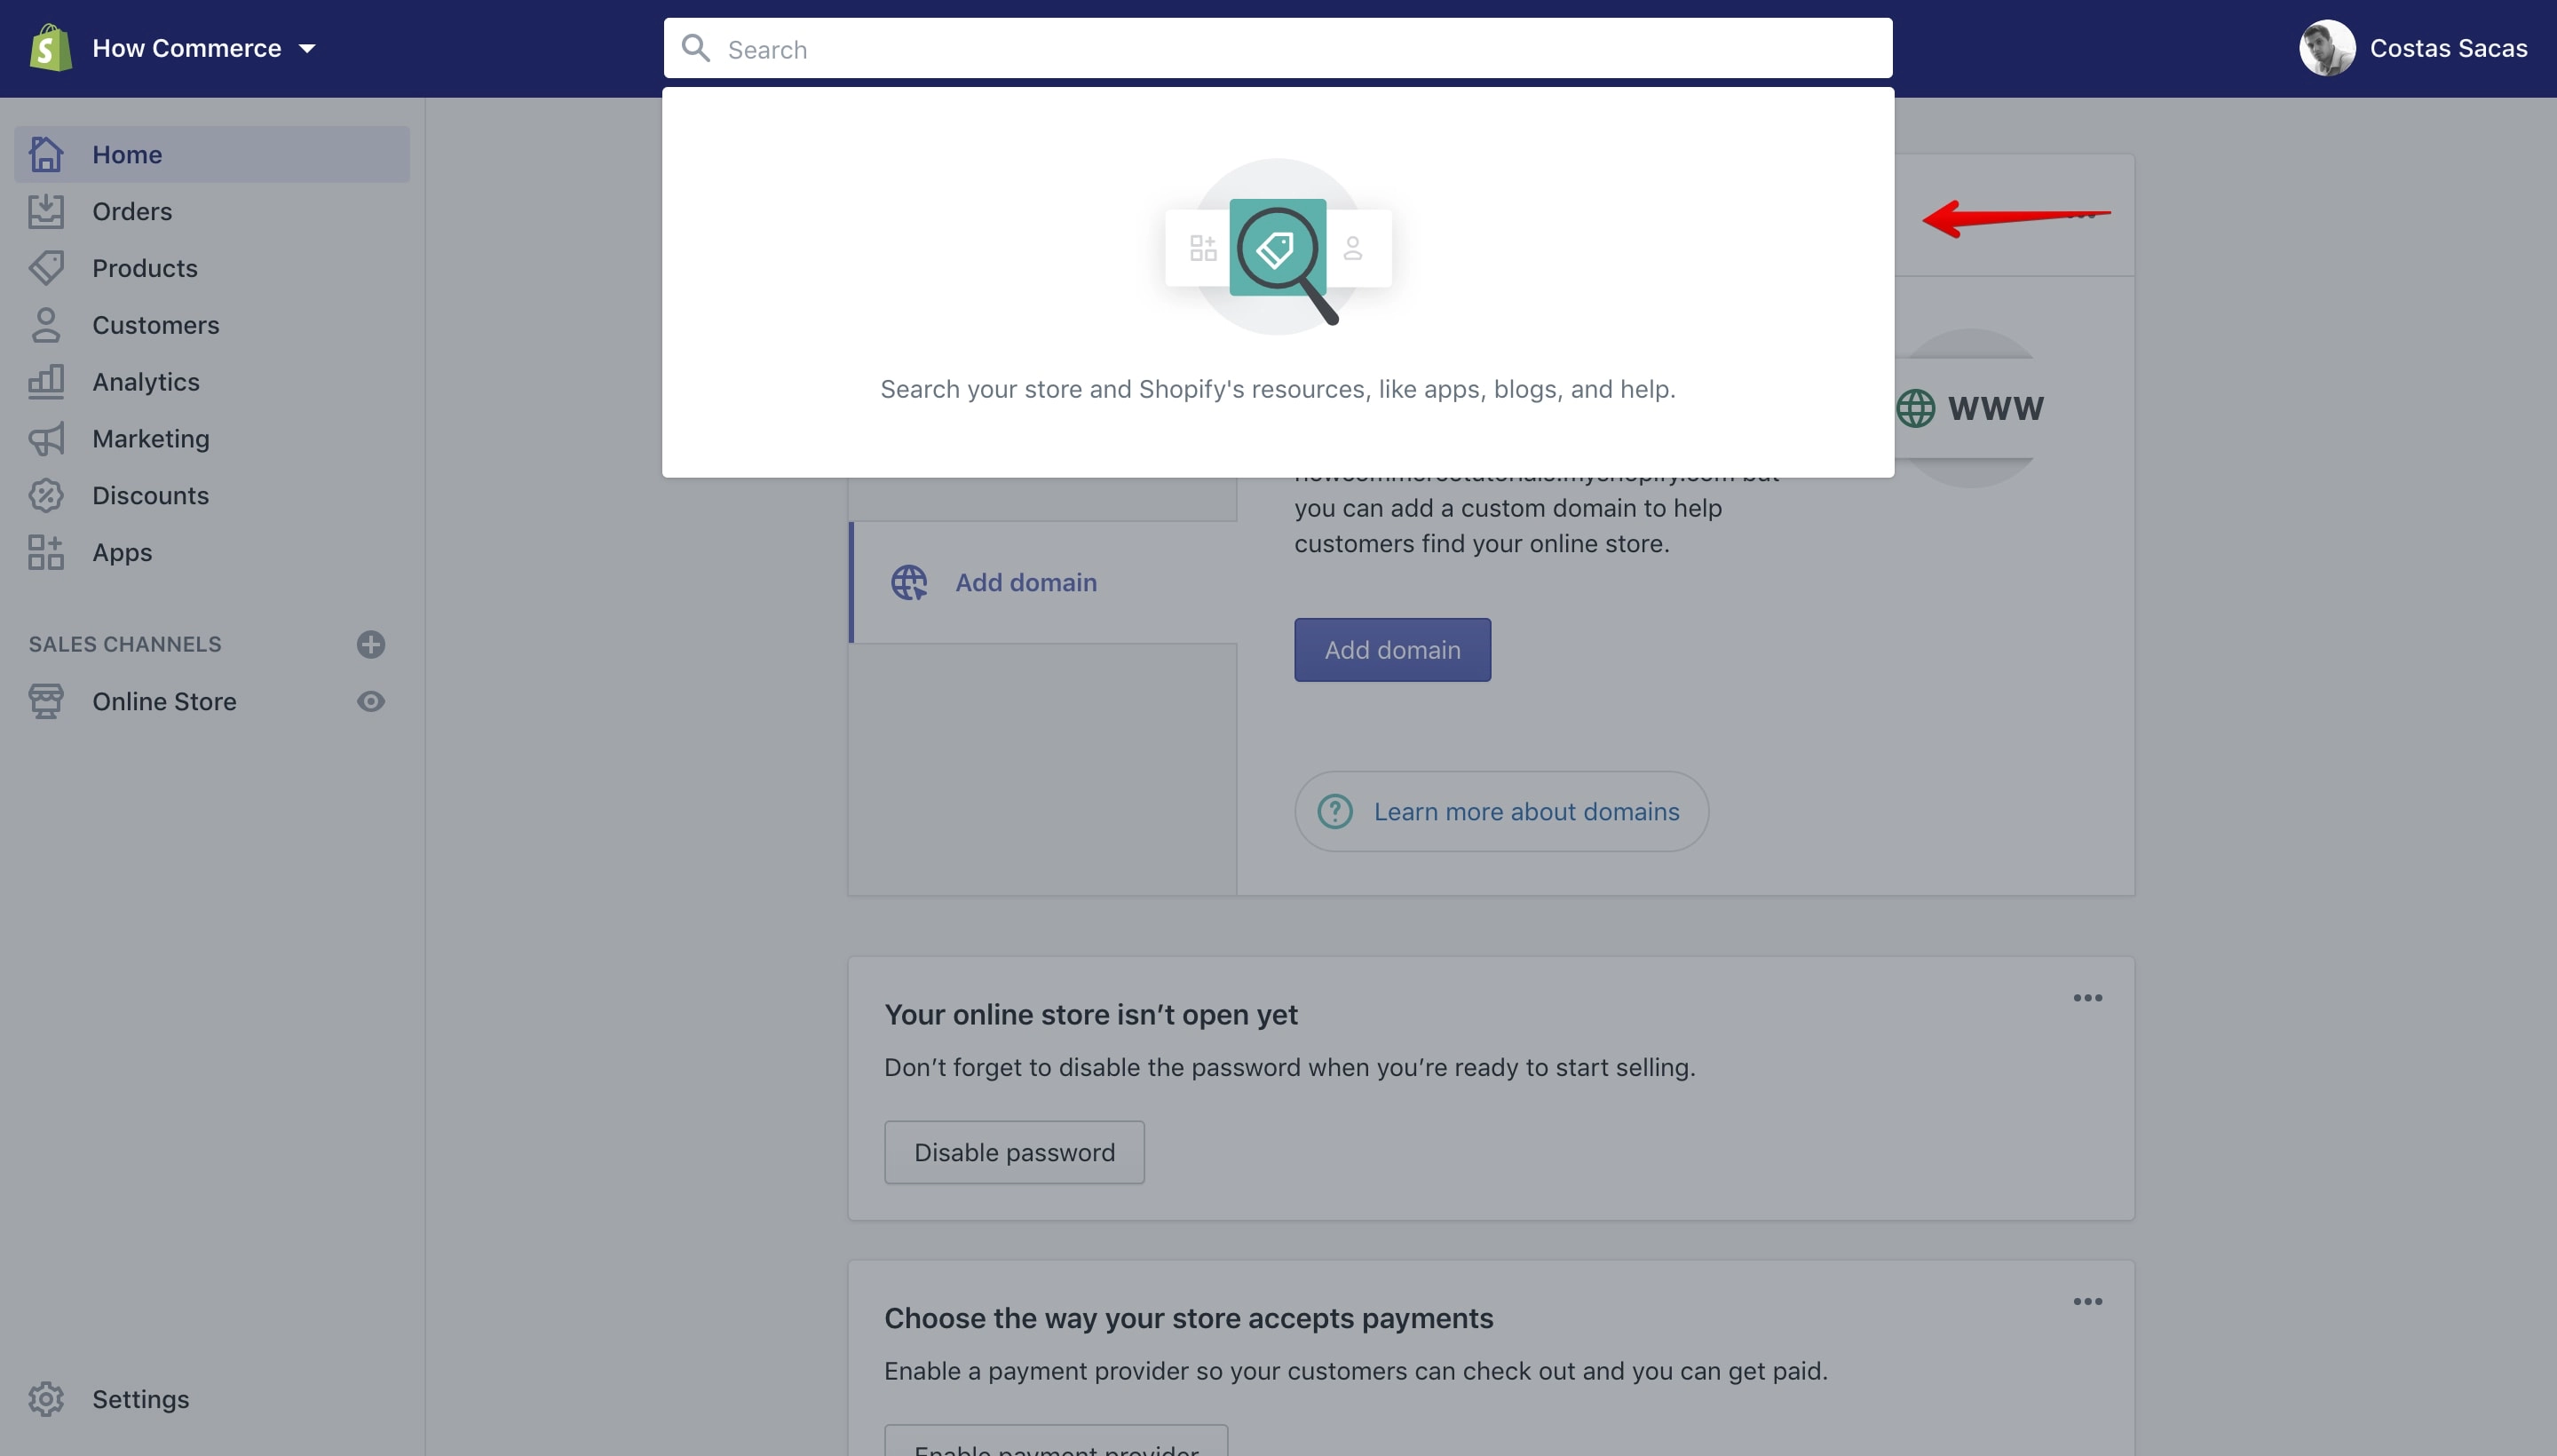Add a sales channel with plus icon

pos(371,644)
